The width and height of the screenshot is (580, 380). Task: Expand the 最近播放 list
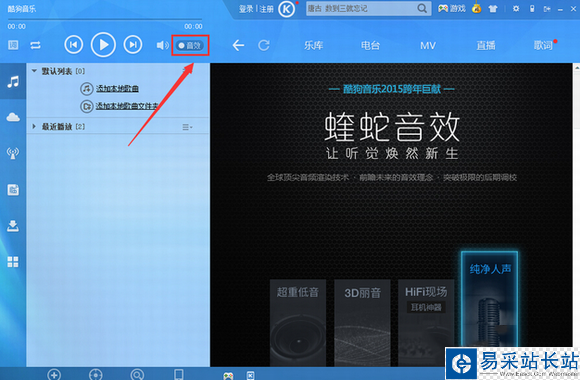(x=34, y=127)
